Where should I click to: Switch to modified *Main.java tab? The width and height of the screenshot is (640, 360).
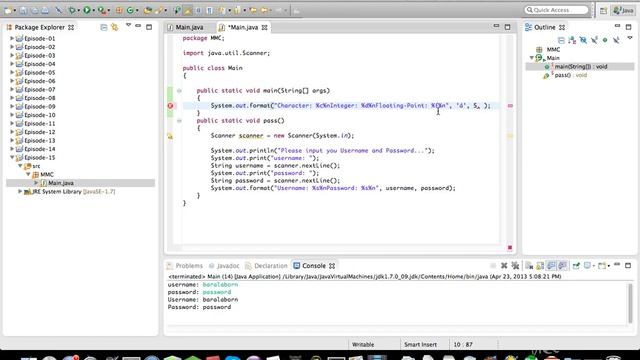pyautogui.click(x=243, y=27)
